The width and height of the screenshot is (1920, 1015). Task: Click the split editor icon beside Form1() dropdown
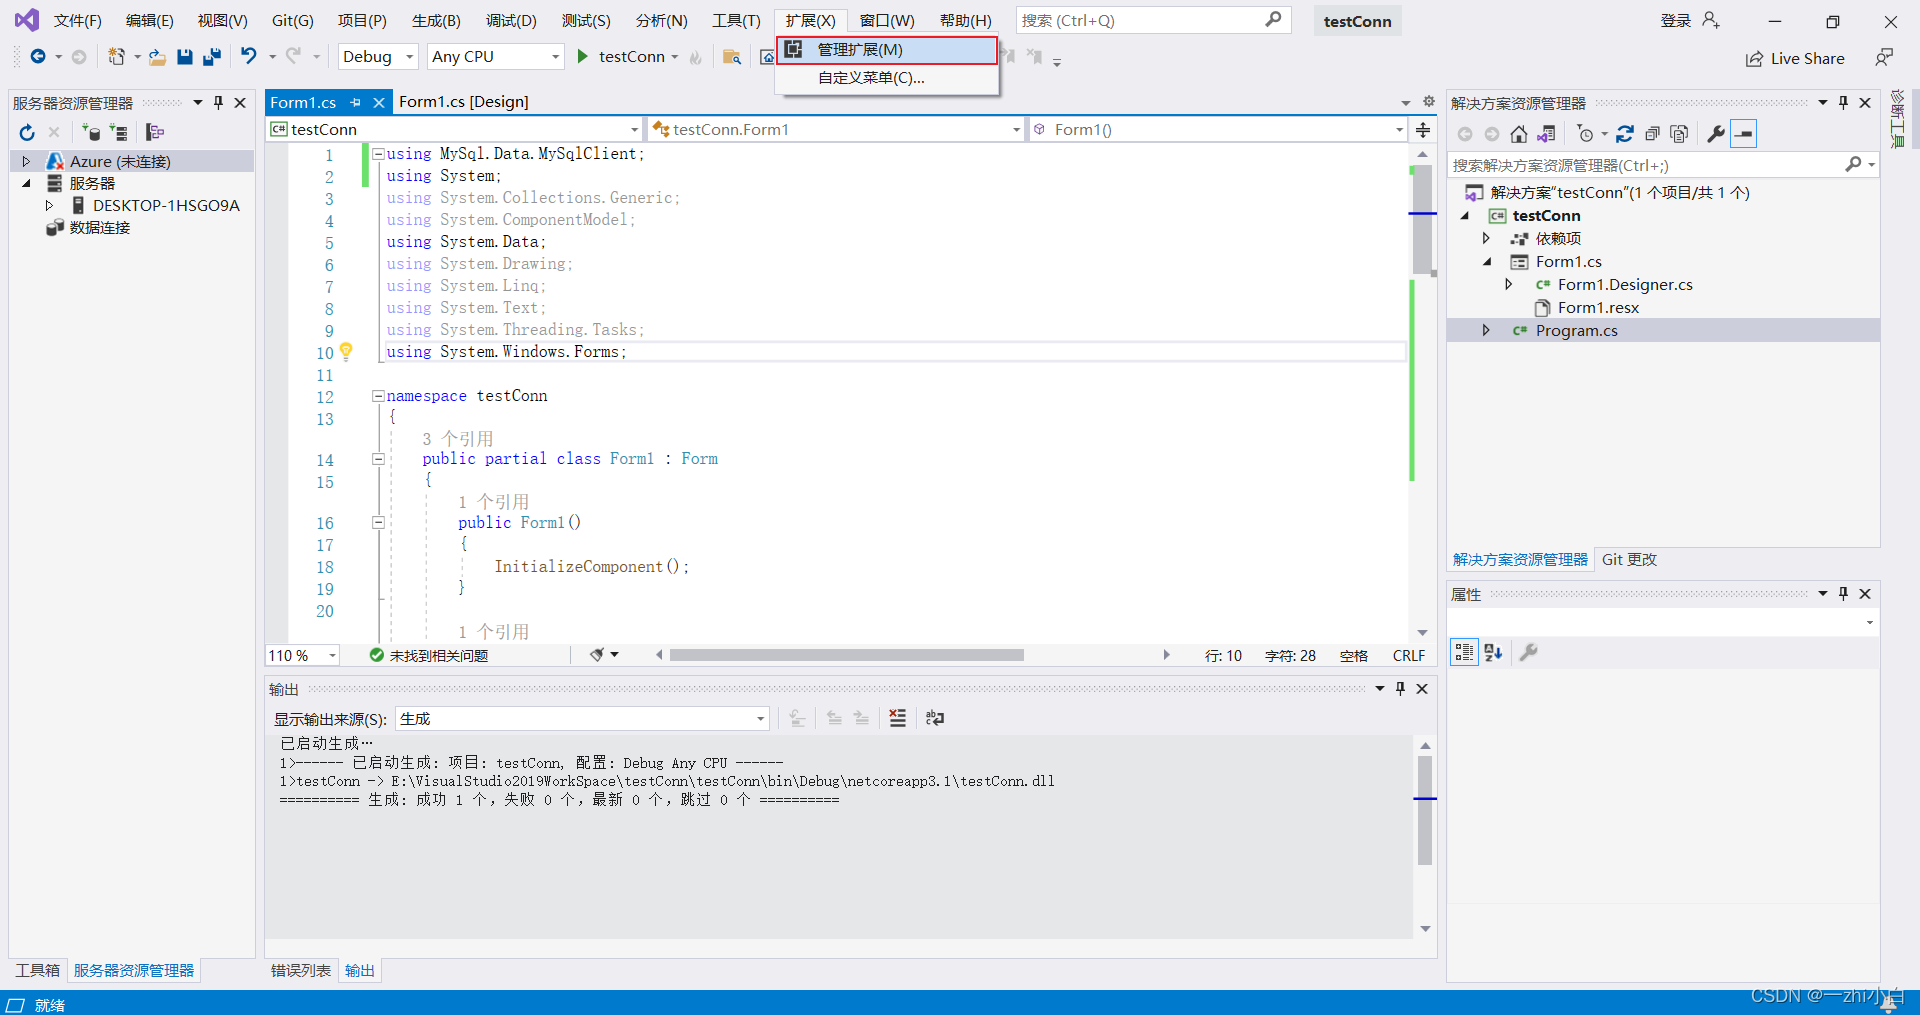coord(1423,130)
